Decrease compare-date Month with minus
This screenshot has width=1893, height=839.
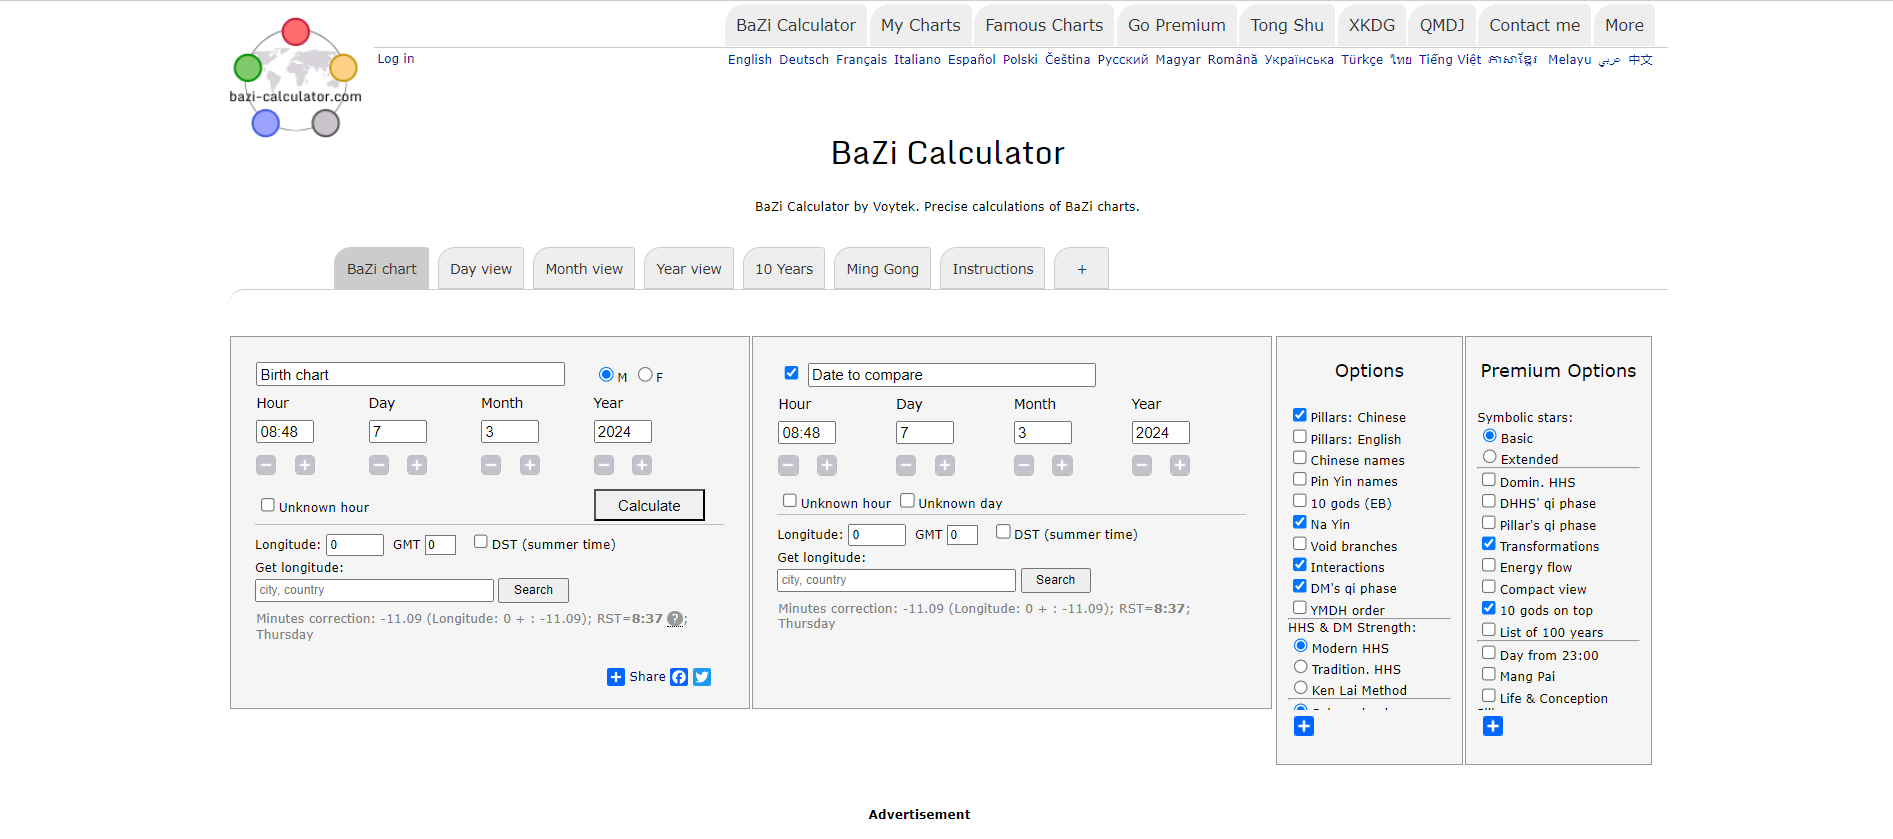(1024, 465)
